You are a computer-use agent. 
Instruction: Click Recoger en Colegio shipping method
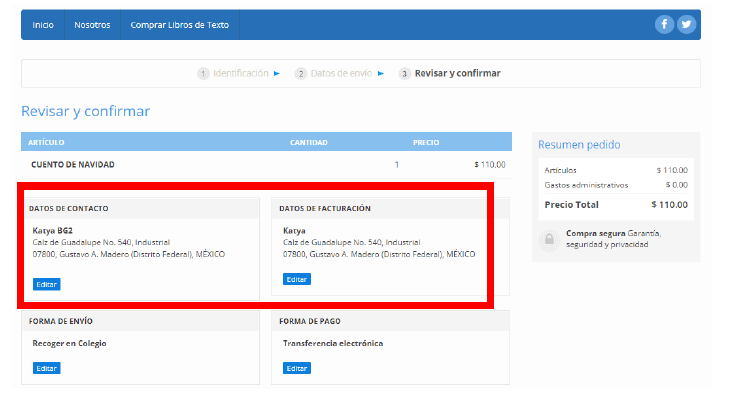70,343
